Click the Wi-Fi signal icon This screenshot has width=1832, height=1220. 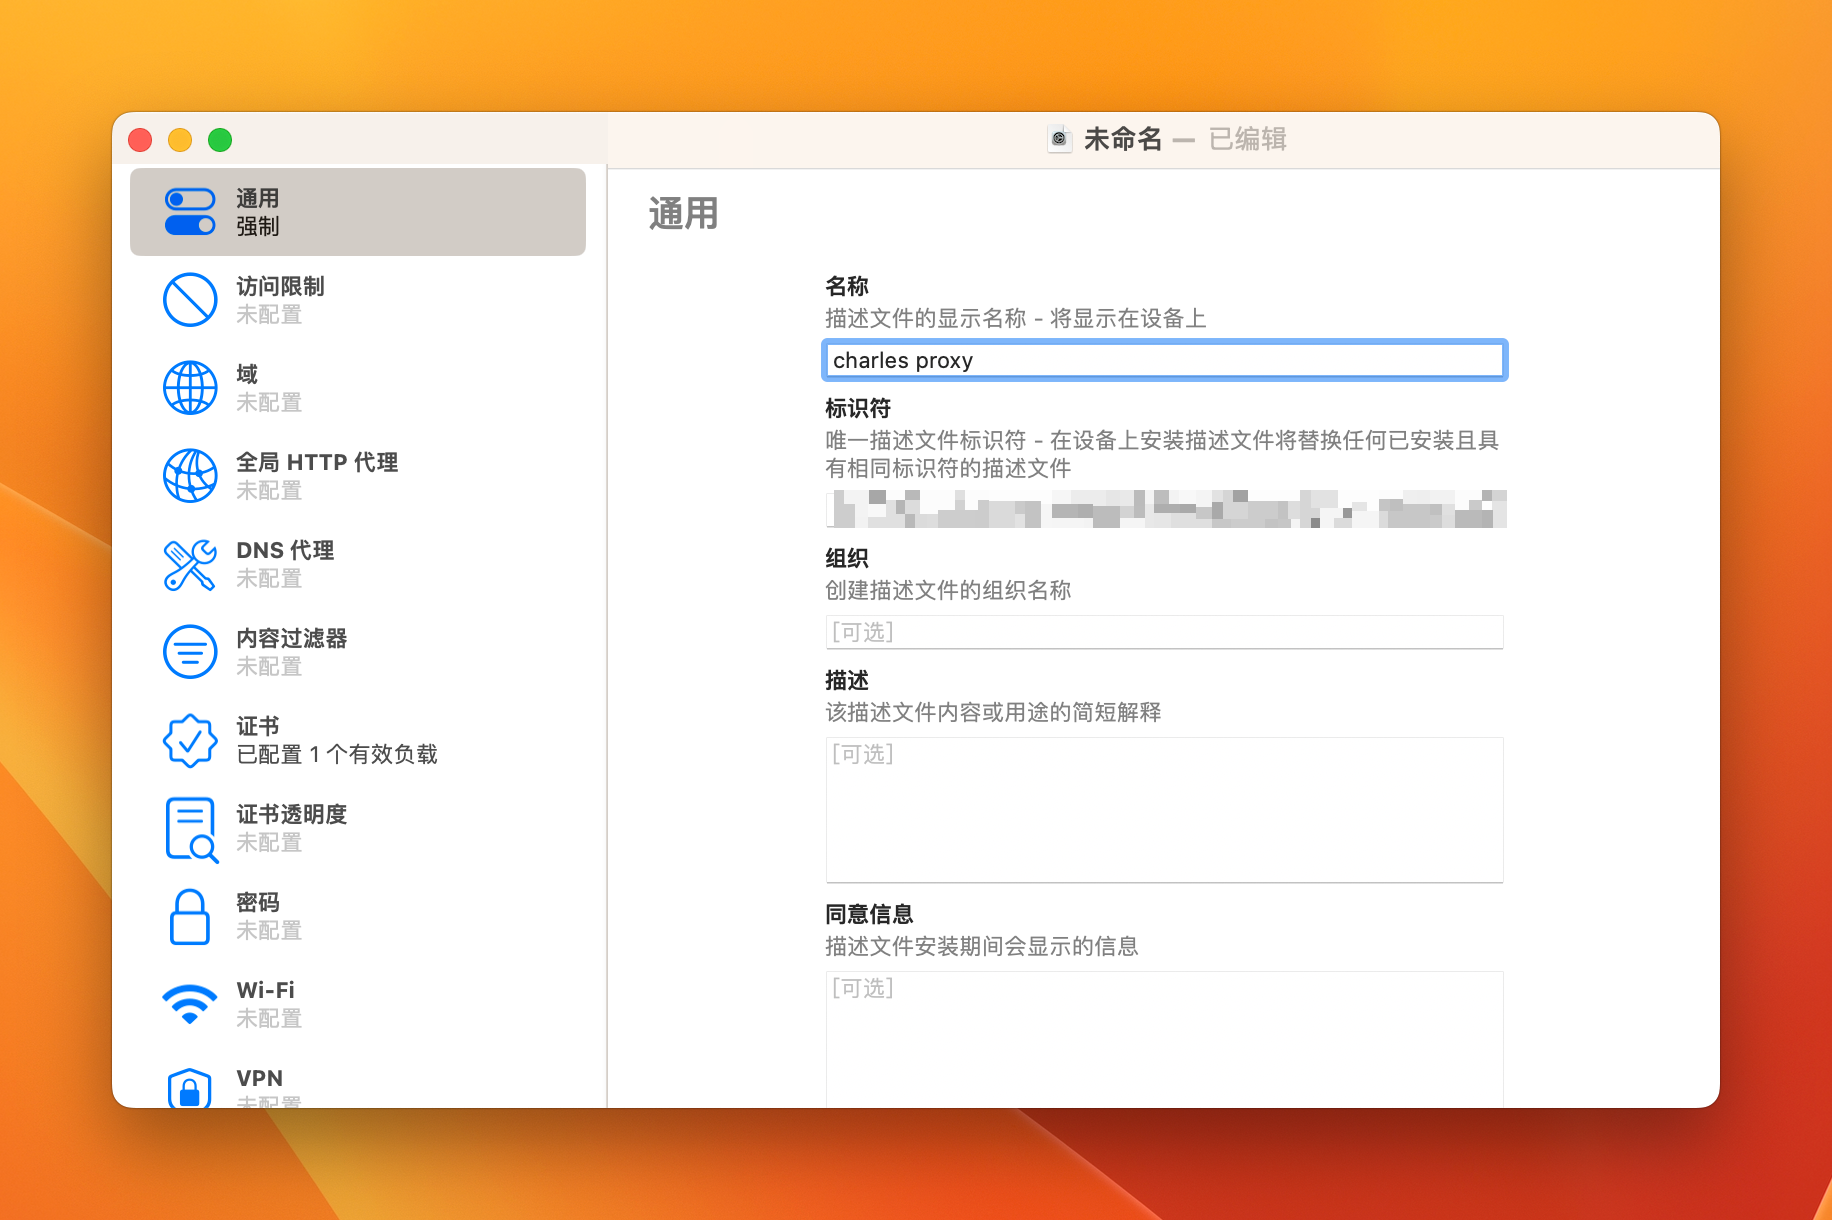pos(190,1004)
